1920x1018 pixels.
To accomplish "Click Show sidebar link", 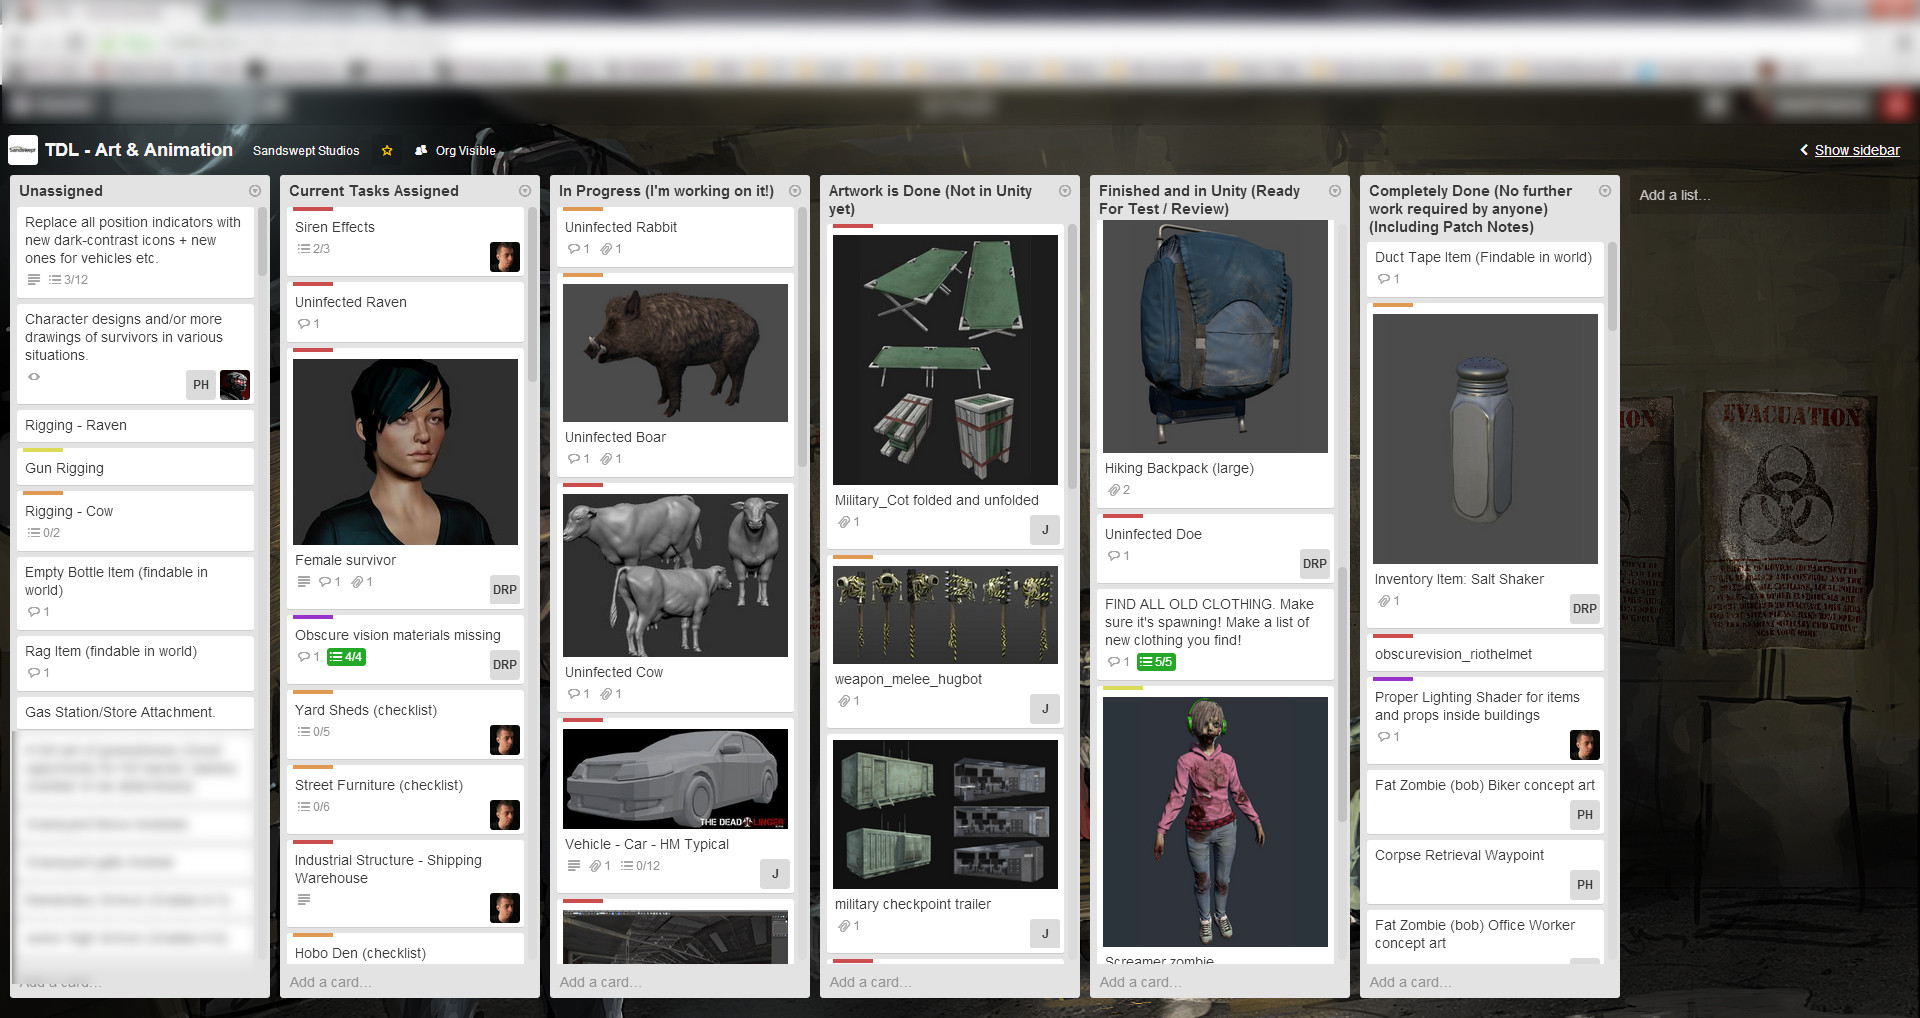I will click(x=1856, y=150).
